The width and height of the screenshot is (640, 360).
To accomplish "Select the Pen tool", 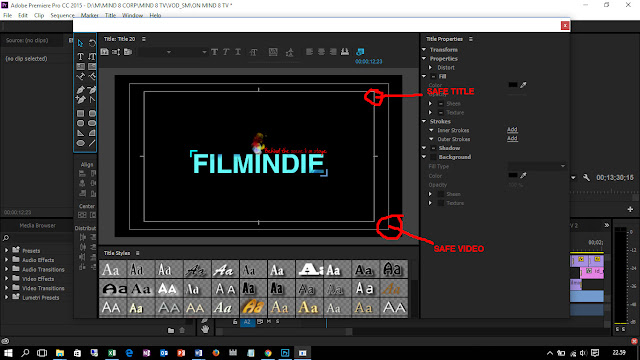I will (x=80, y=90).
